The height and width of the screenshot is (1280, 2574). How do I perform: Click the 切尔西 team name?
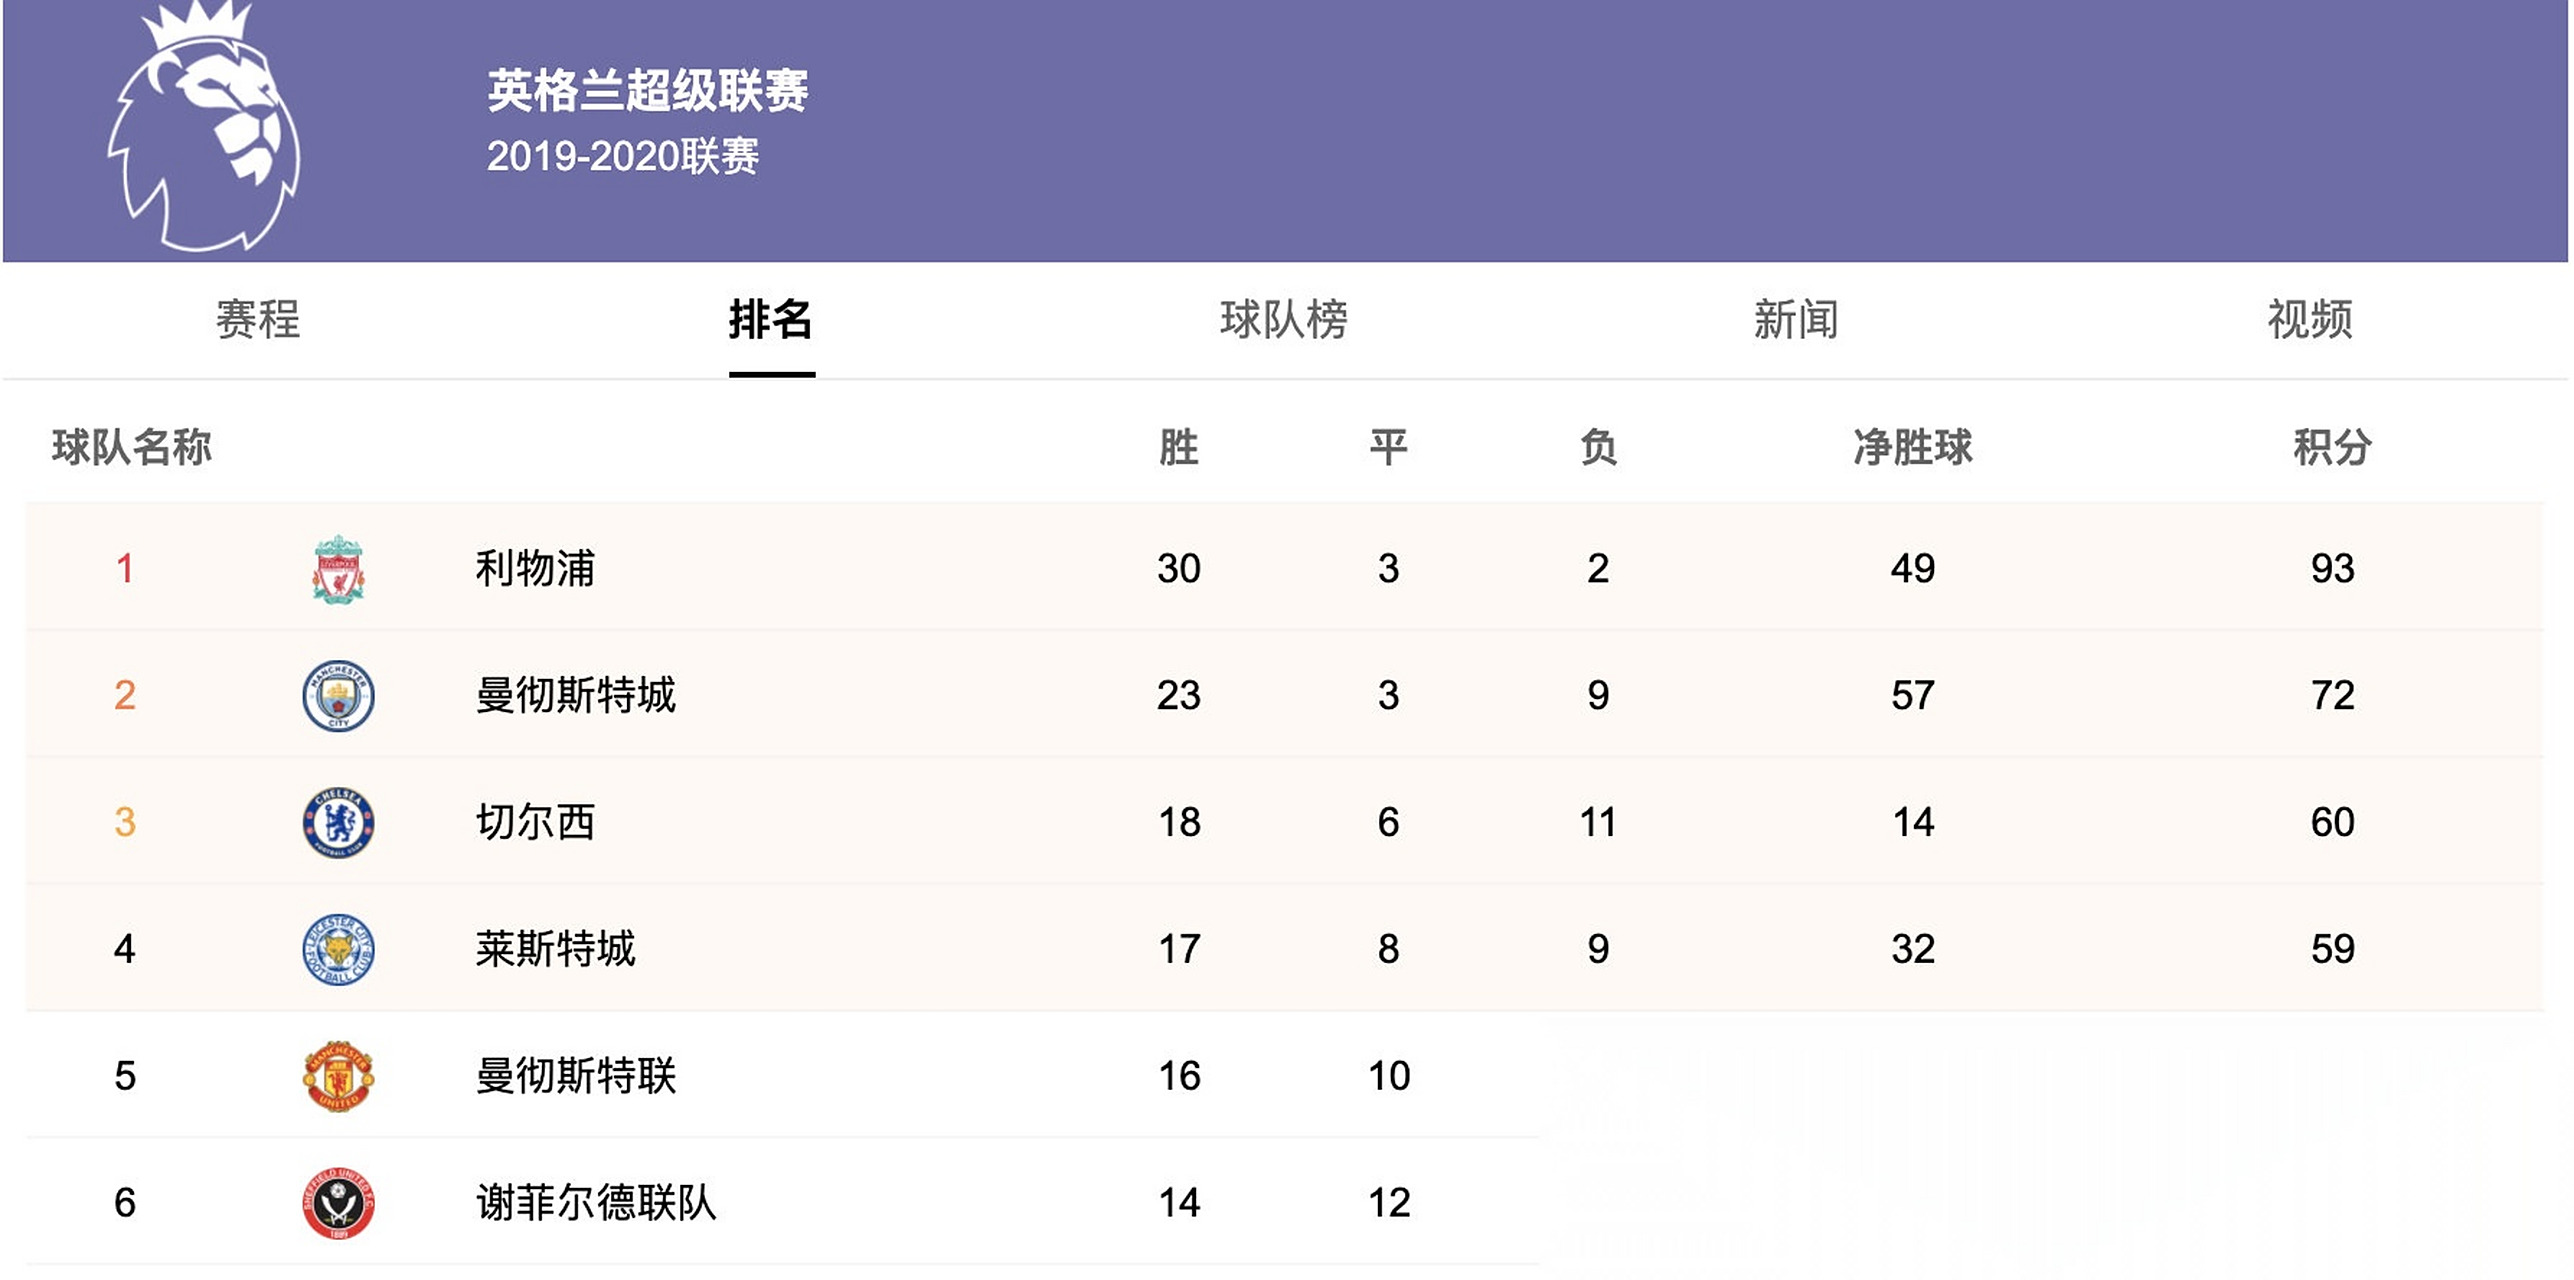(535, 822)
